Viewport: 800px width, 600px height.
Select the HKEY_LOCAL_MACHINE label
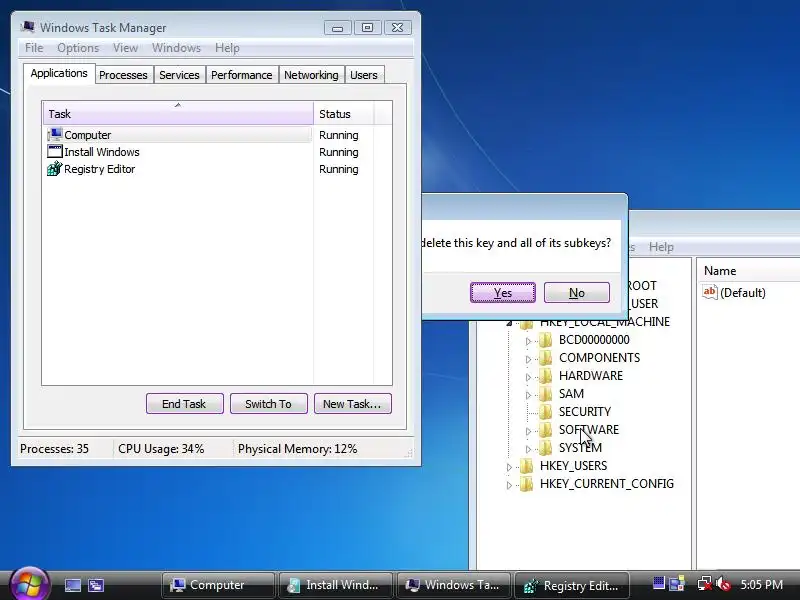tap(605, 322)
